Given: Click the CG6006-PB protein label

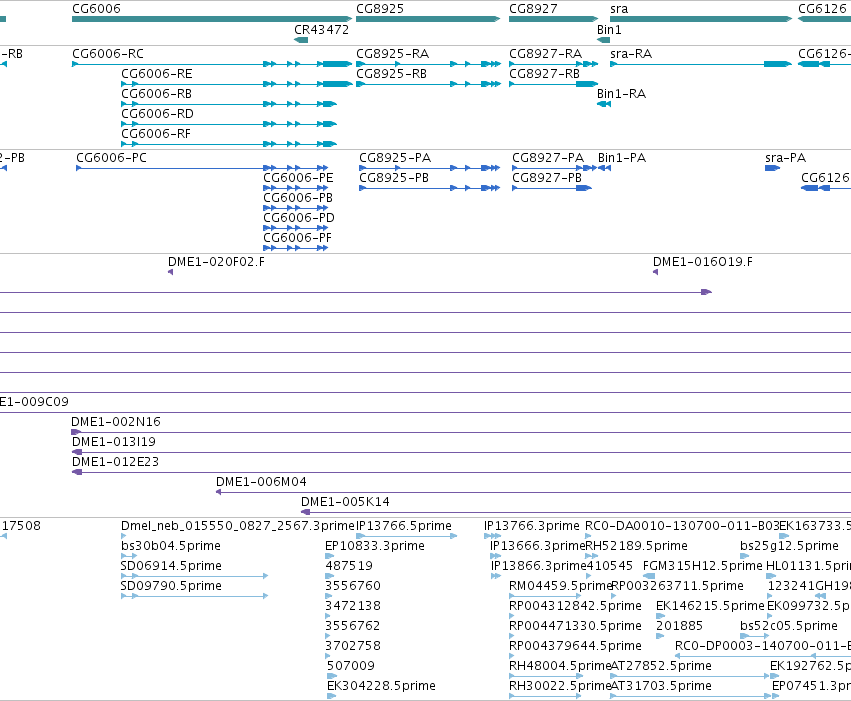Looking at the screenshot, I should click(x=298, y=198).
